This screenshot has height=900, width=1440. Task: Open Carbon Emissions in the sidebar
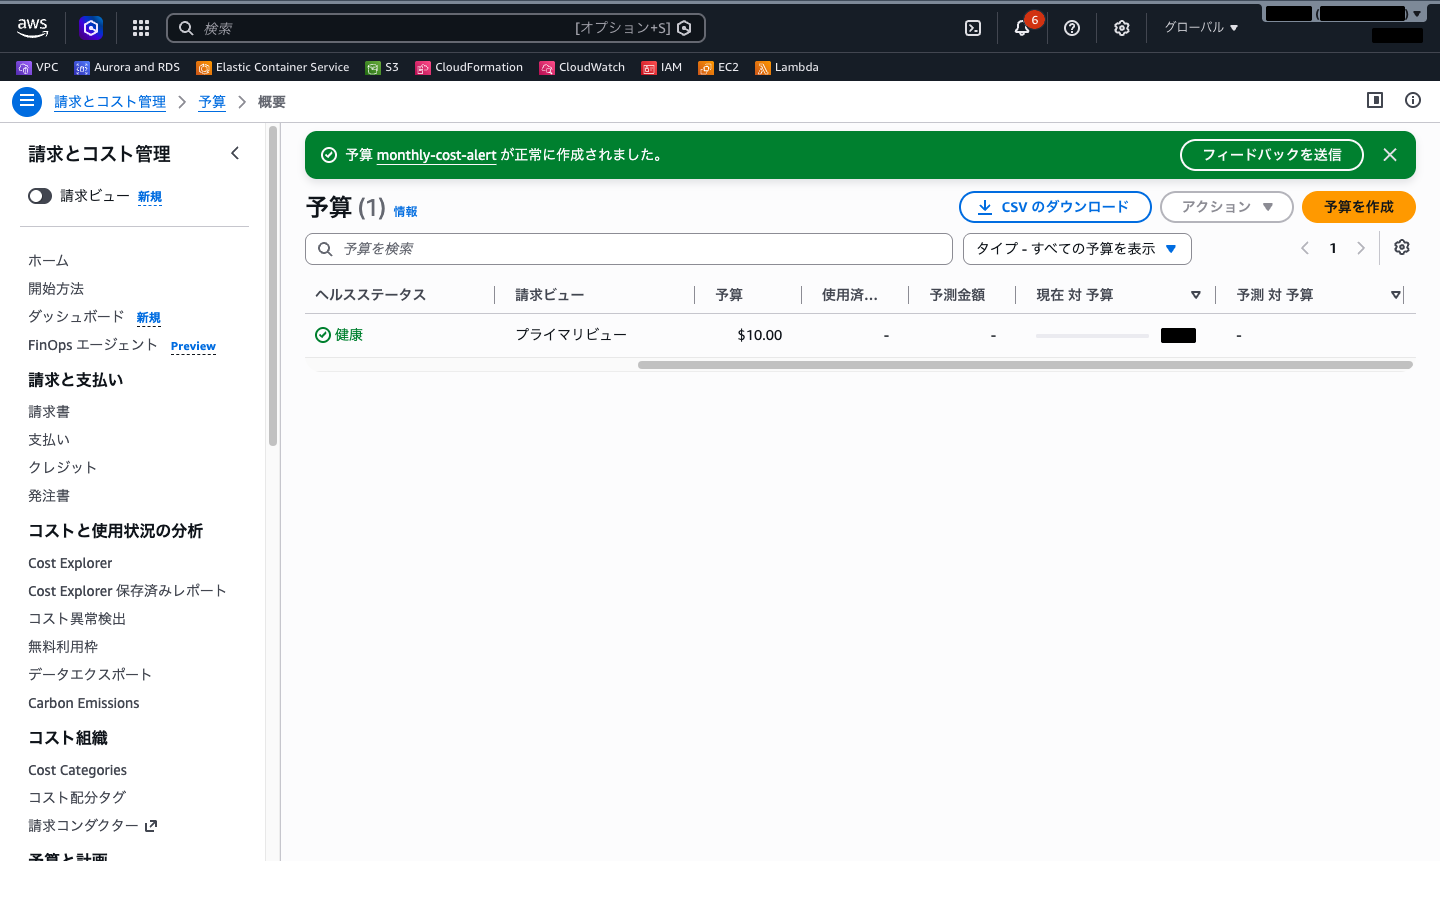click(84, 704)
